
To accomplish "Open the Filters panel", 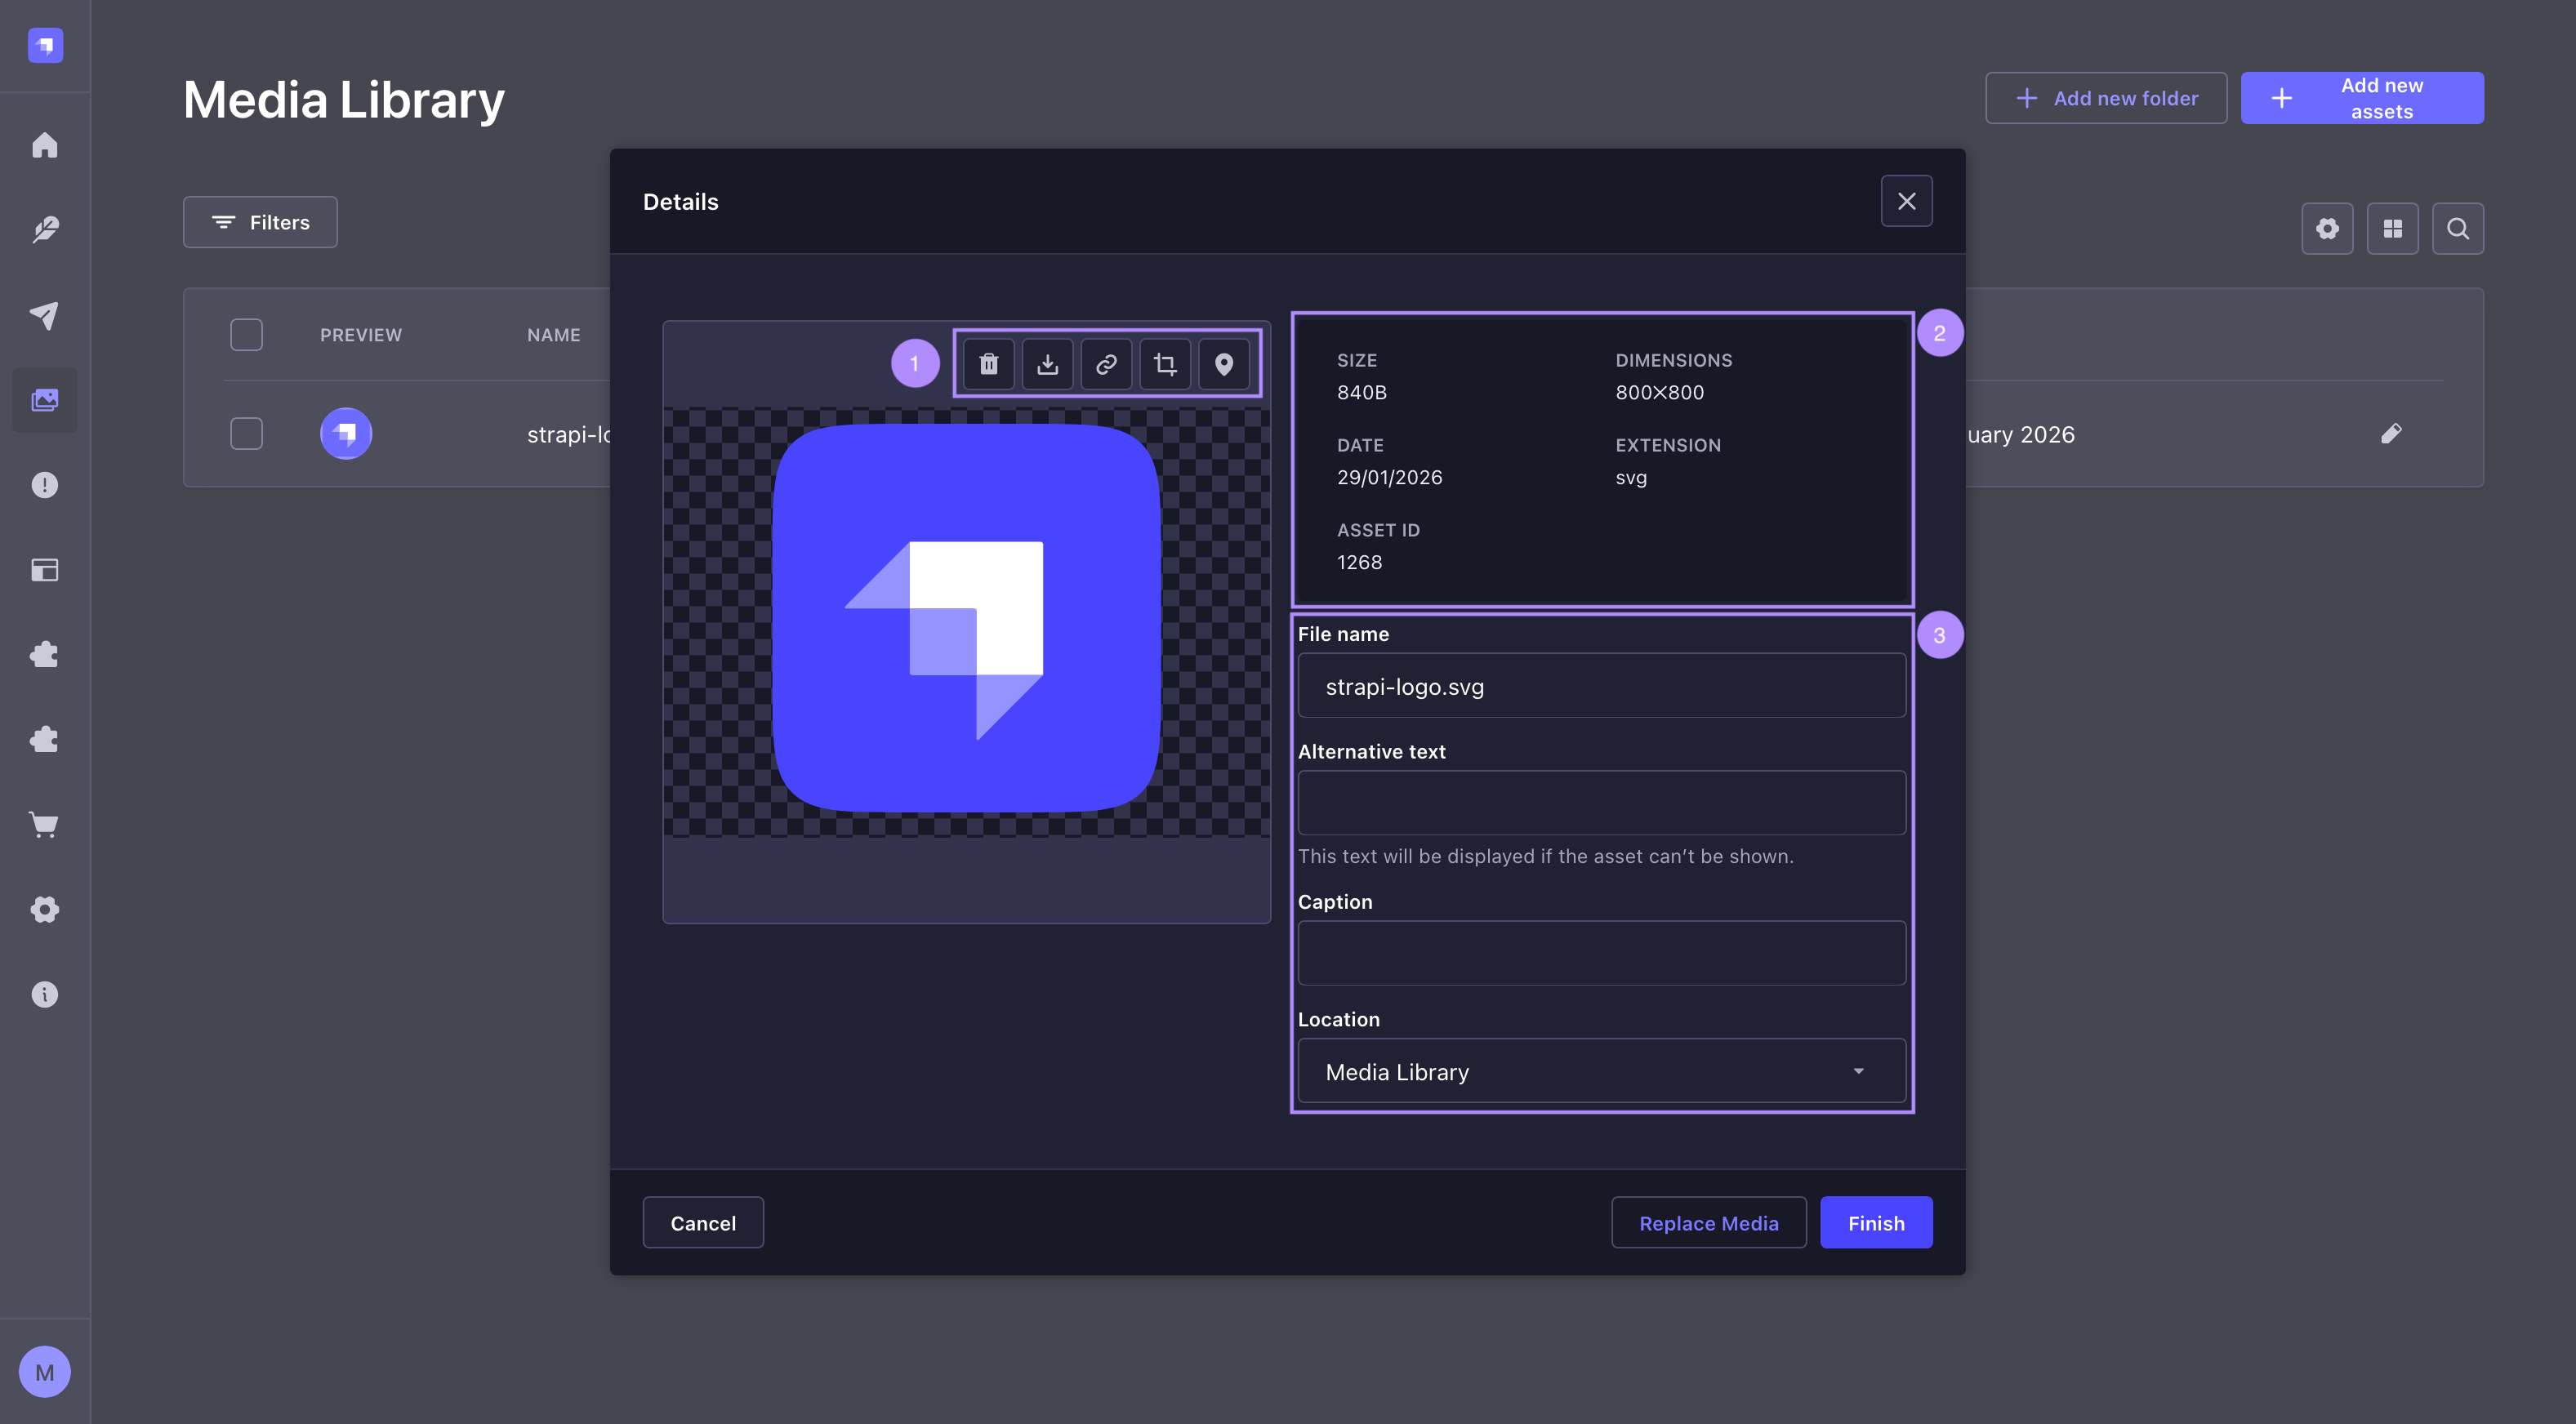I will (x=259, y=222).
